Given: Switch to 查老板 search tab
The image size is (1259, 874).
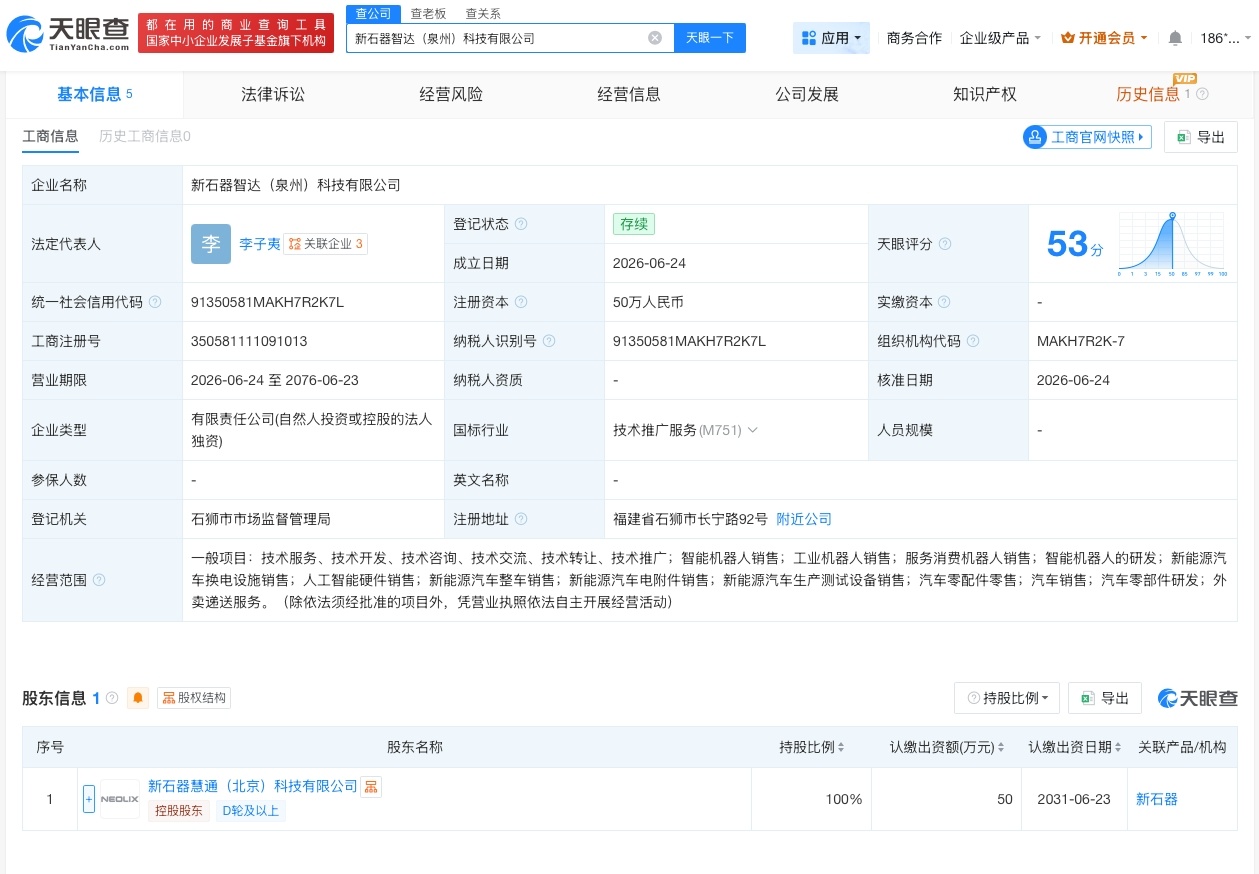Looking at the screenshot, I should tap(429, 13).
